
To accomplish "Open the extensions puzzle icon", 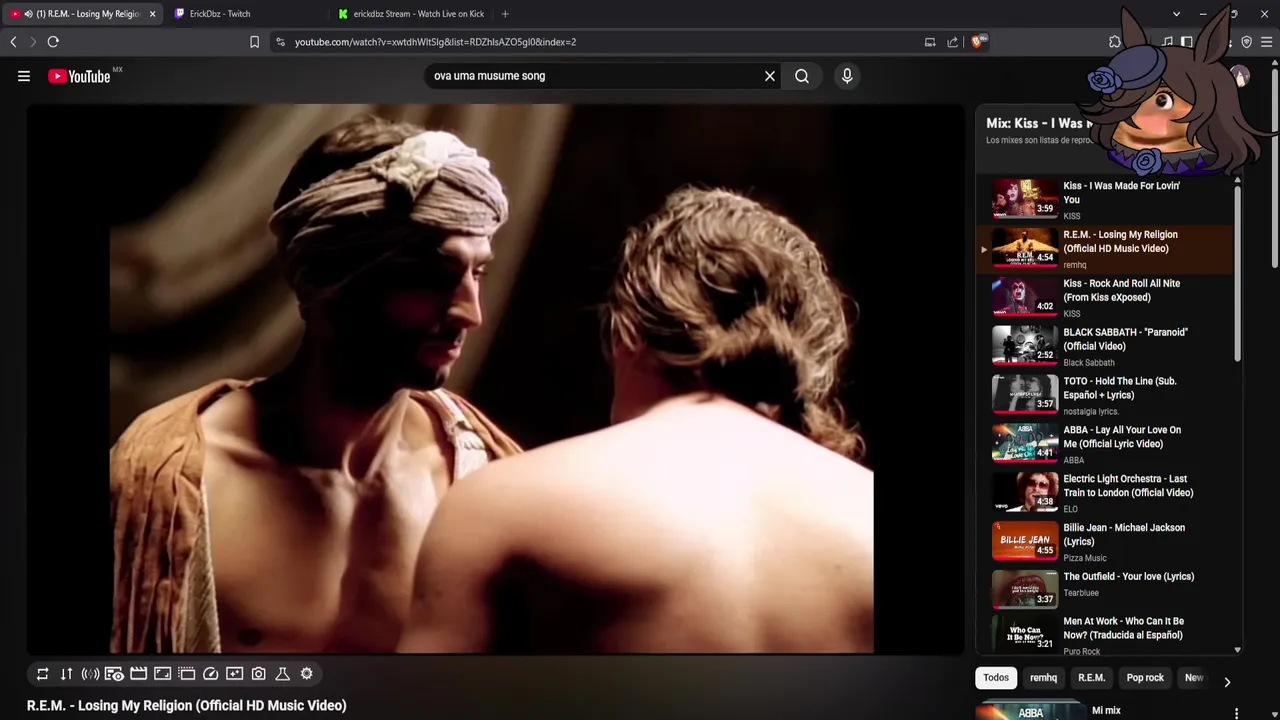I will point(1115,42).
